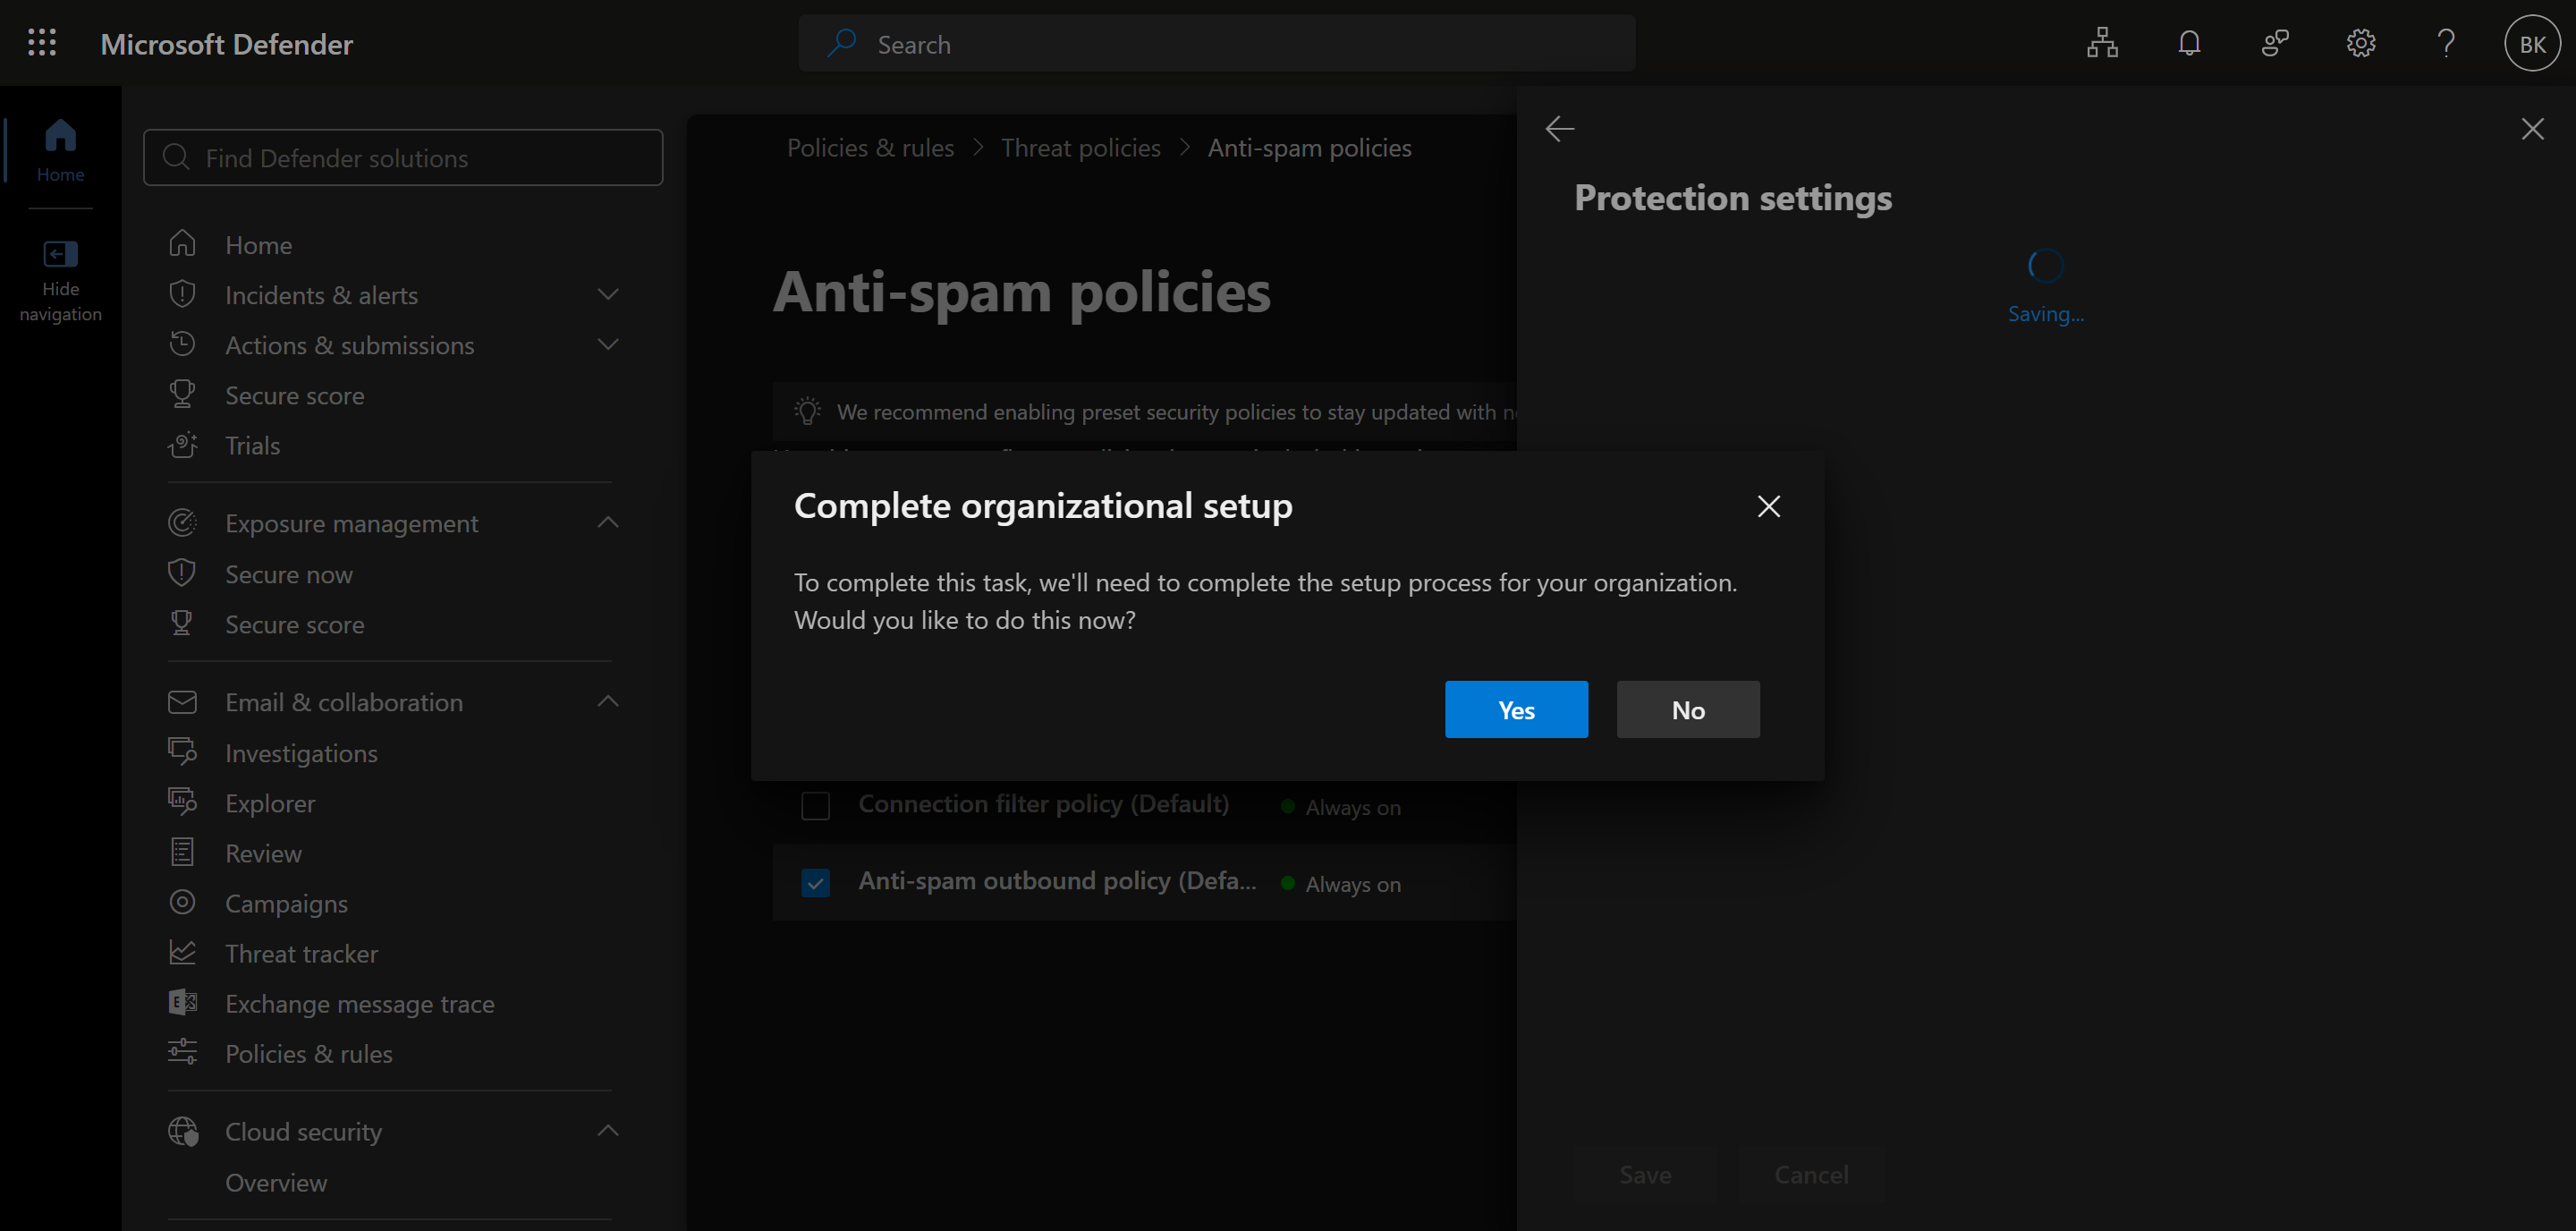Open the settings gear
The image size is (2576, 1231).
[2361, 43]
